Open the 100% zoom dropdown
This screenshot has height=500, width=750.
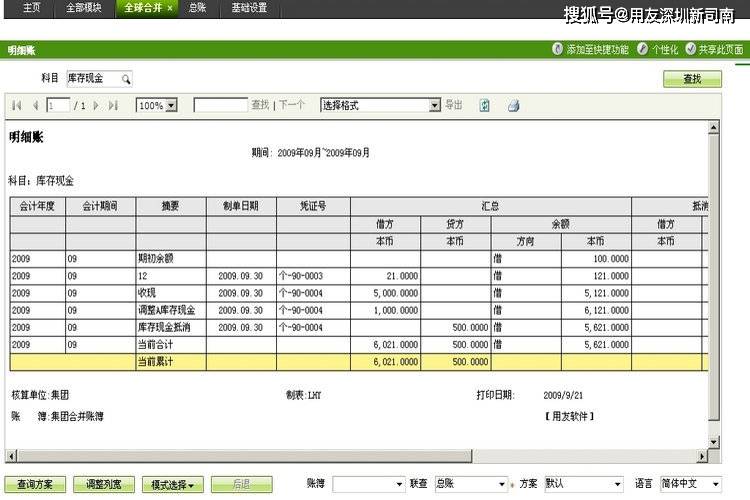click(x=171, y=105)
